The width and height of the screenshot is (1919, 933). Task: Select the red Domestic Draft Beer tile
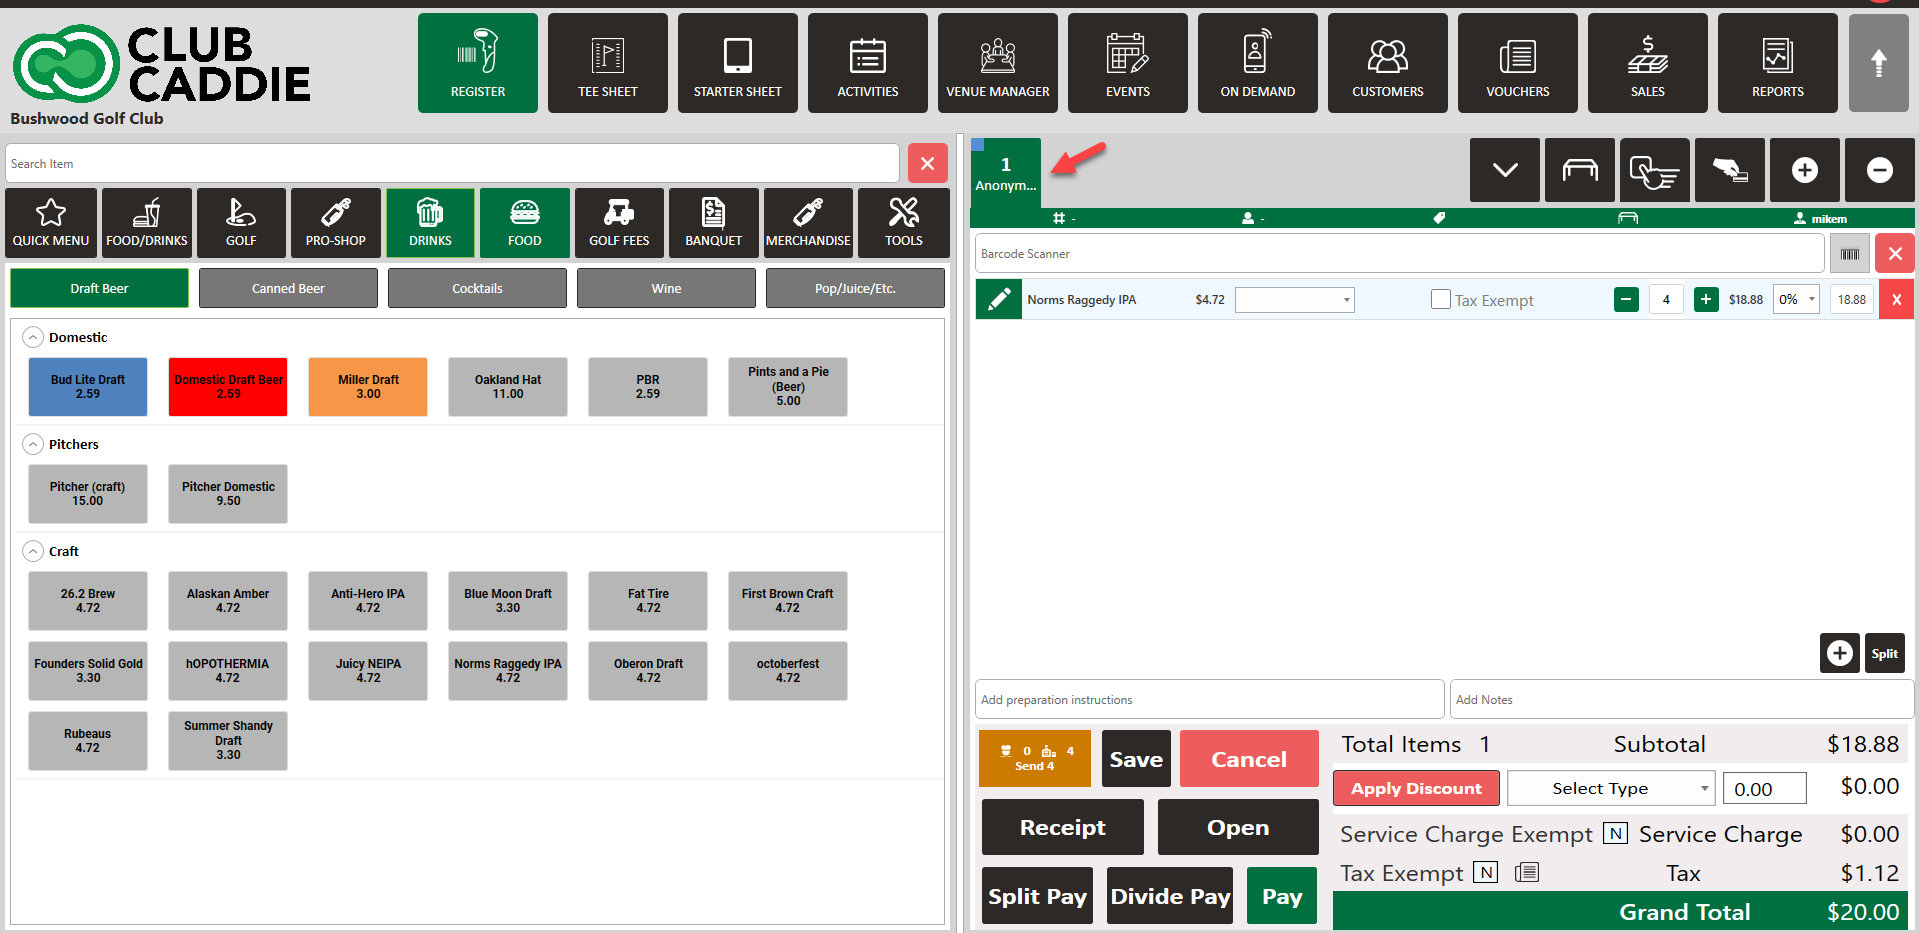(x=228, y=387)
